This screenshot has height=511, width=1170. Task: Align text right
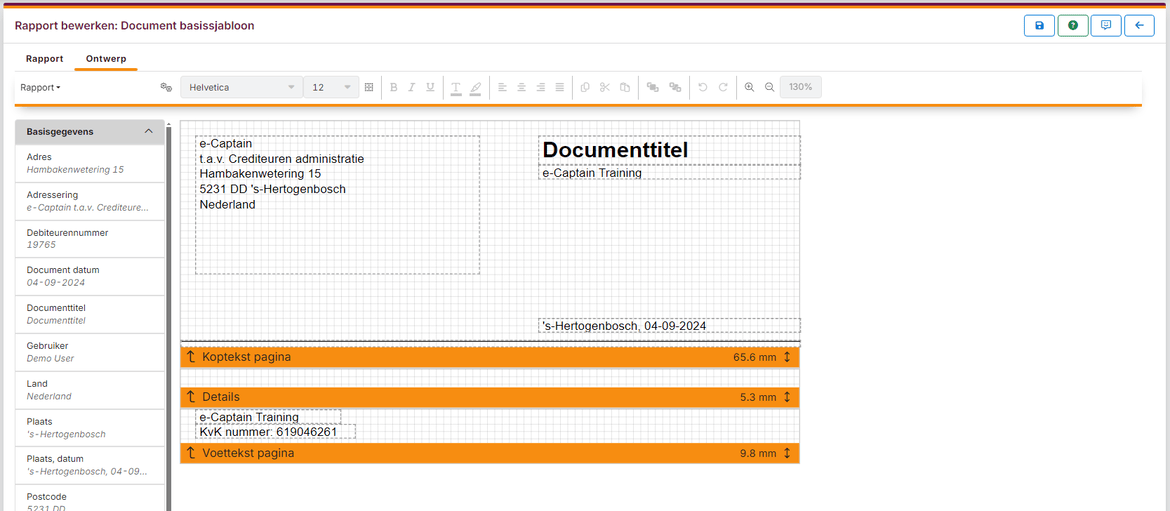tap(541, 87)
